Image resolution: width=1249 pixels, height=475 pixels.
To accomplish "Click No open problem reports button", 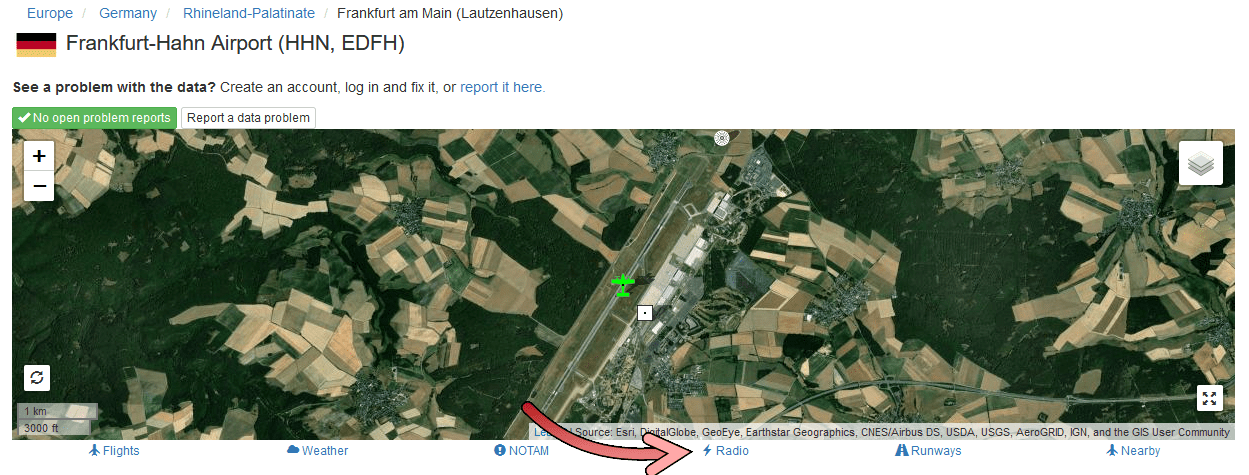I will pos(95,118).
